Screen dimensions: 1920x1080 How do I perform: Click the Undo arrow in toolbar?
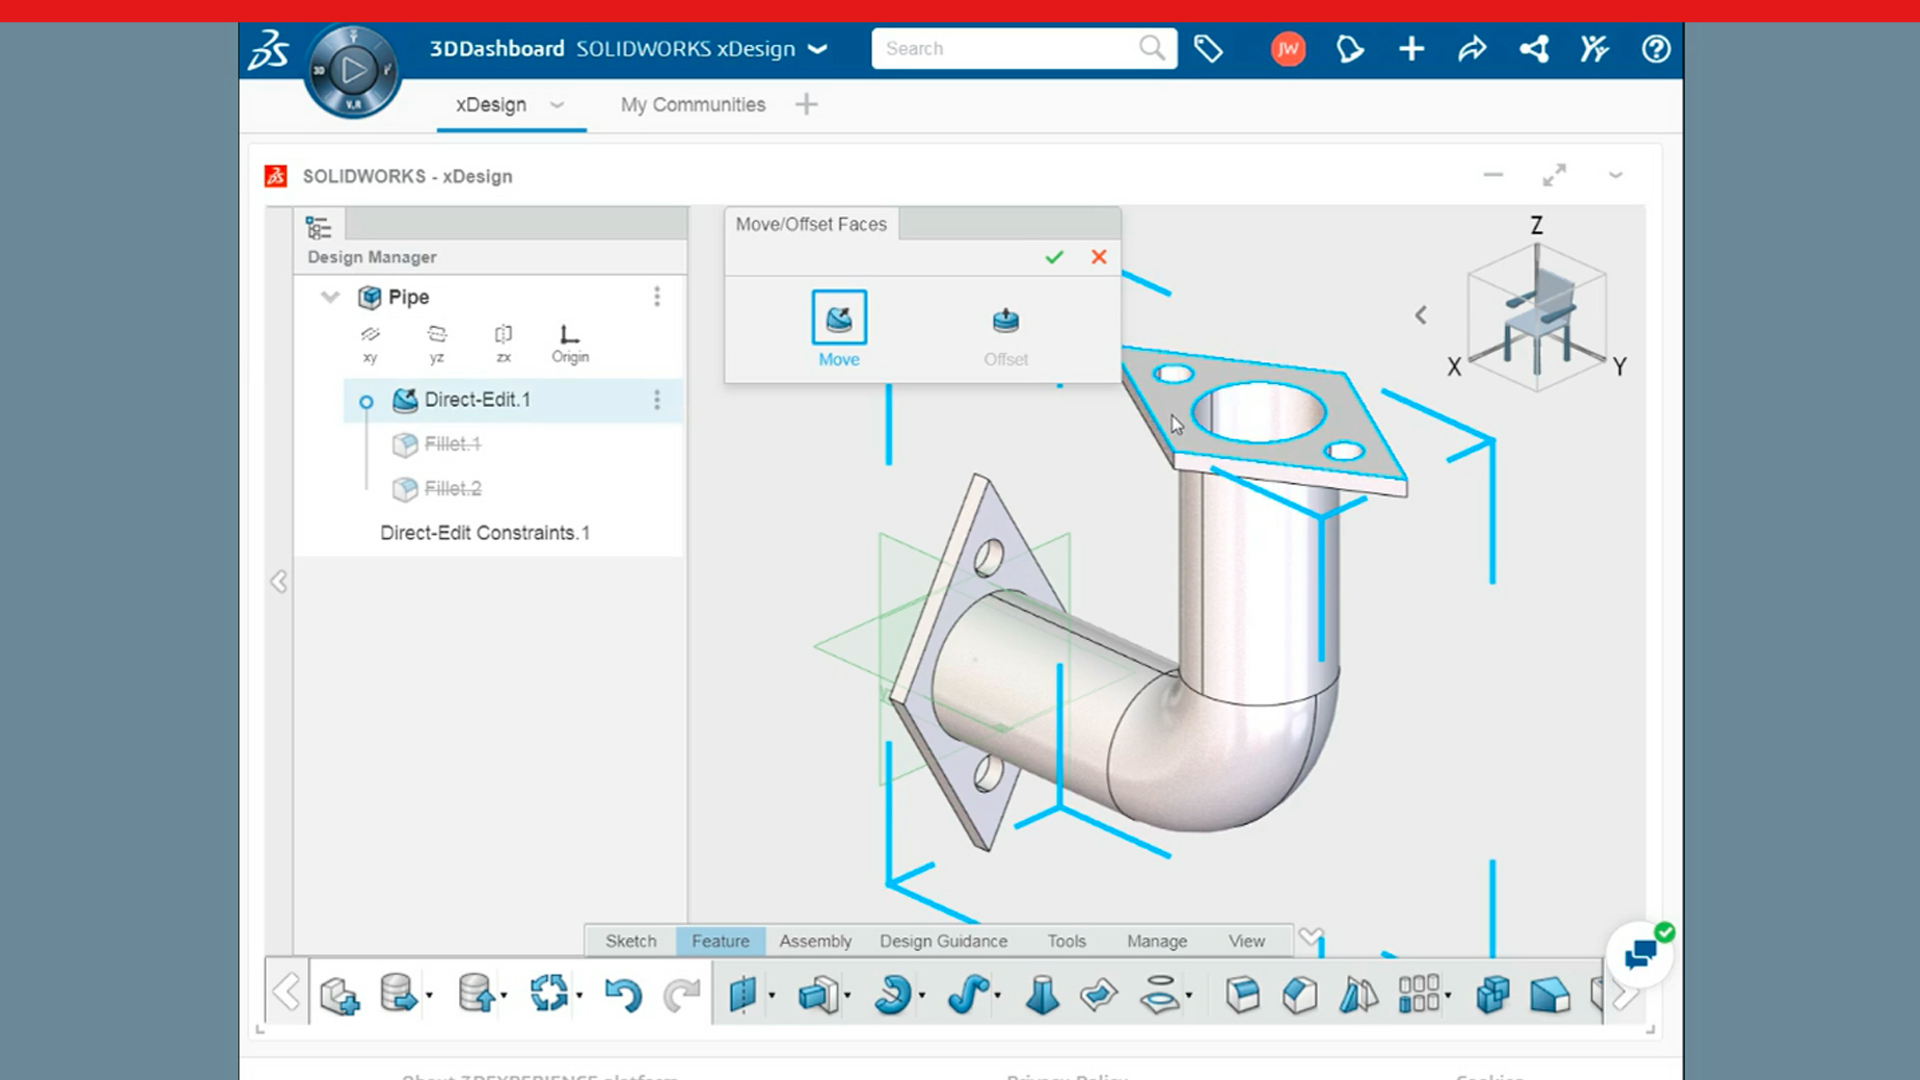(x=623, y=995)
